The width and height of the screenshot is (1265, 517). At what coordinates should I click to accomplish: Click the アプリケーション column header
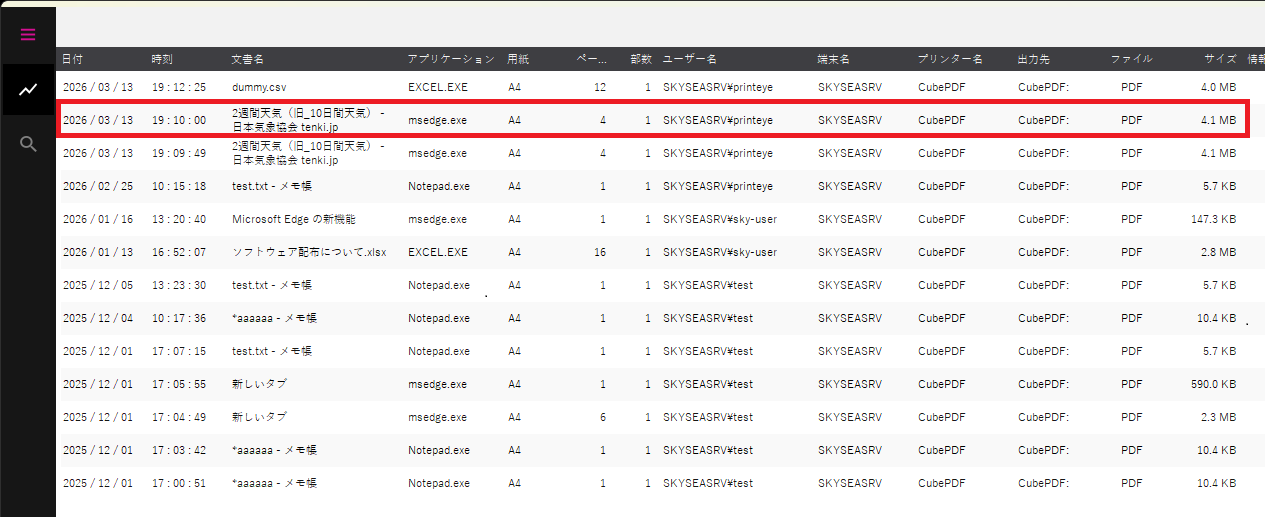tap(451, 60)
